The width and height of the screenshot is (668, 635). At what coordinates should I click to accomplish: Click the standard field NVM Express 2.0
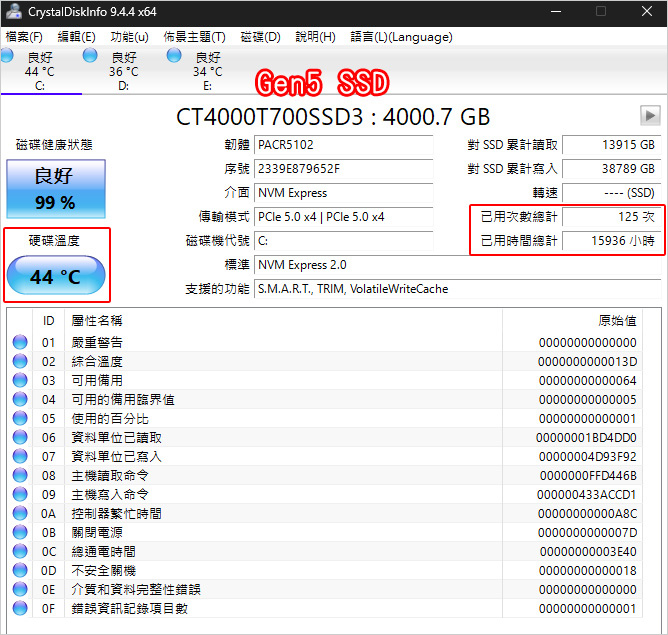click(458, 265)
